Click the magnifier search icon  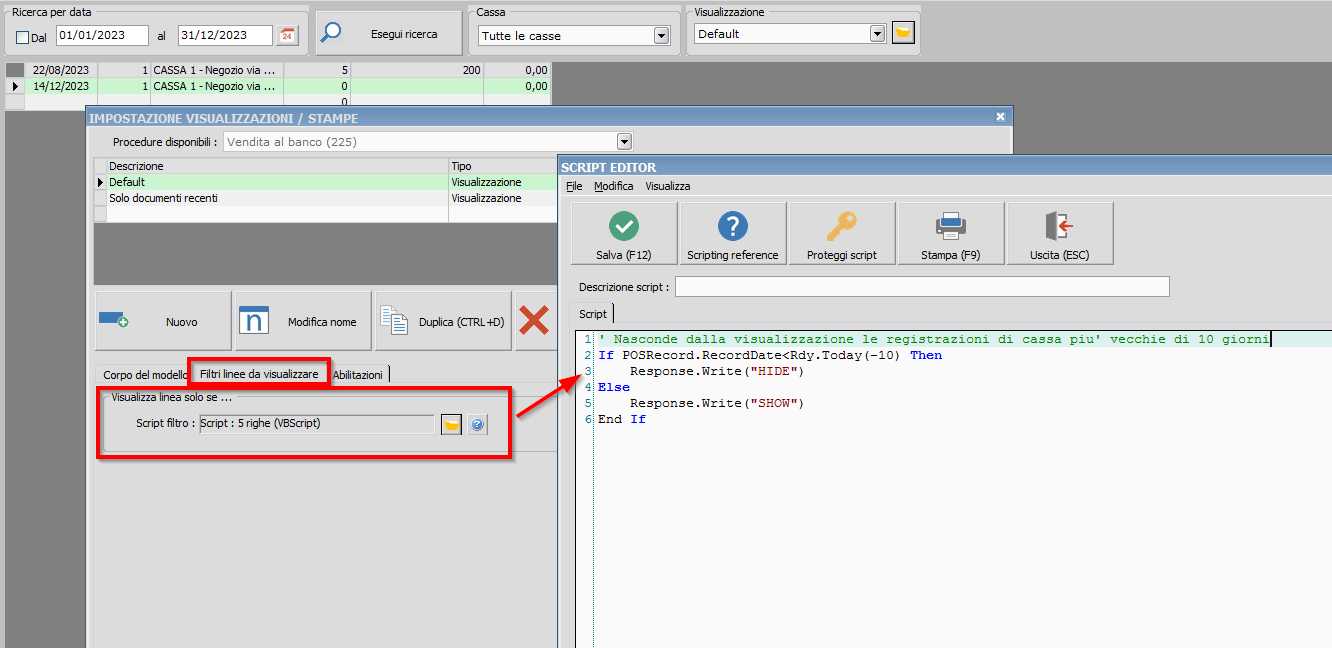click(x=331, y=33)
